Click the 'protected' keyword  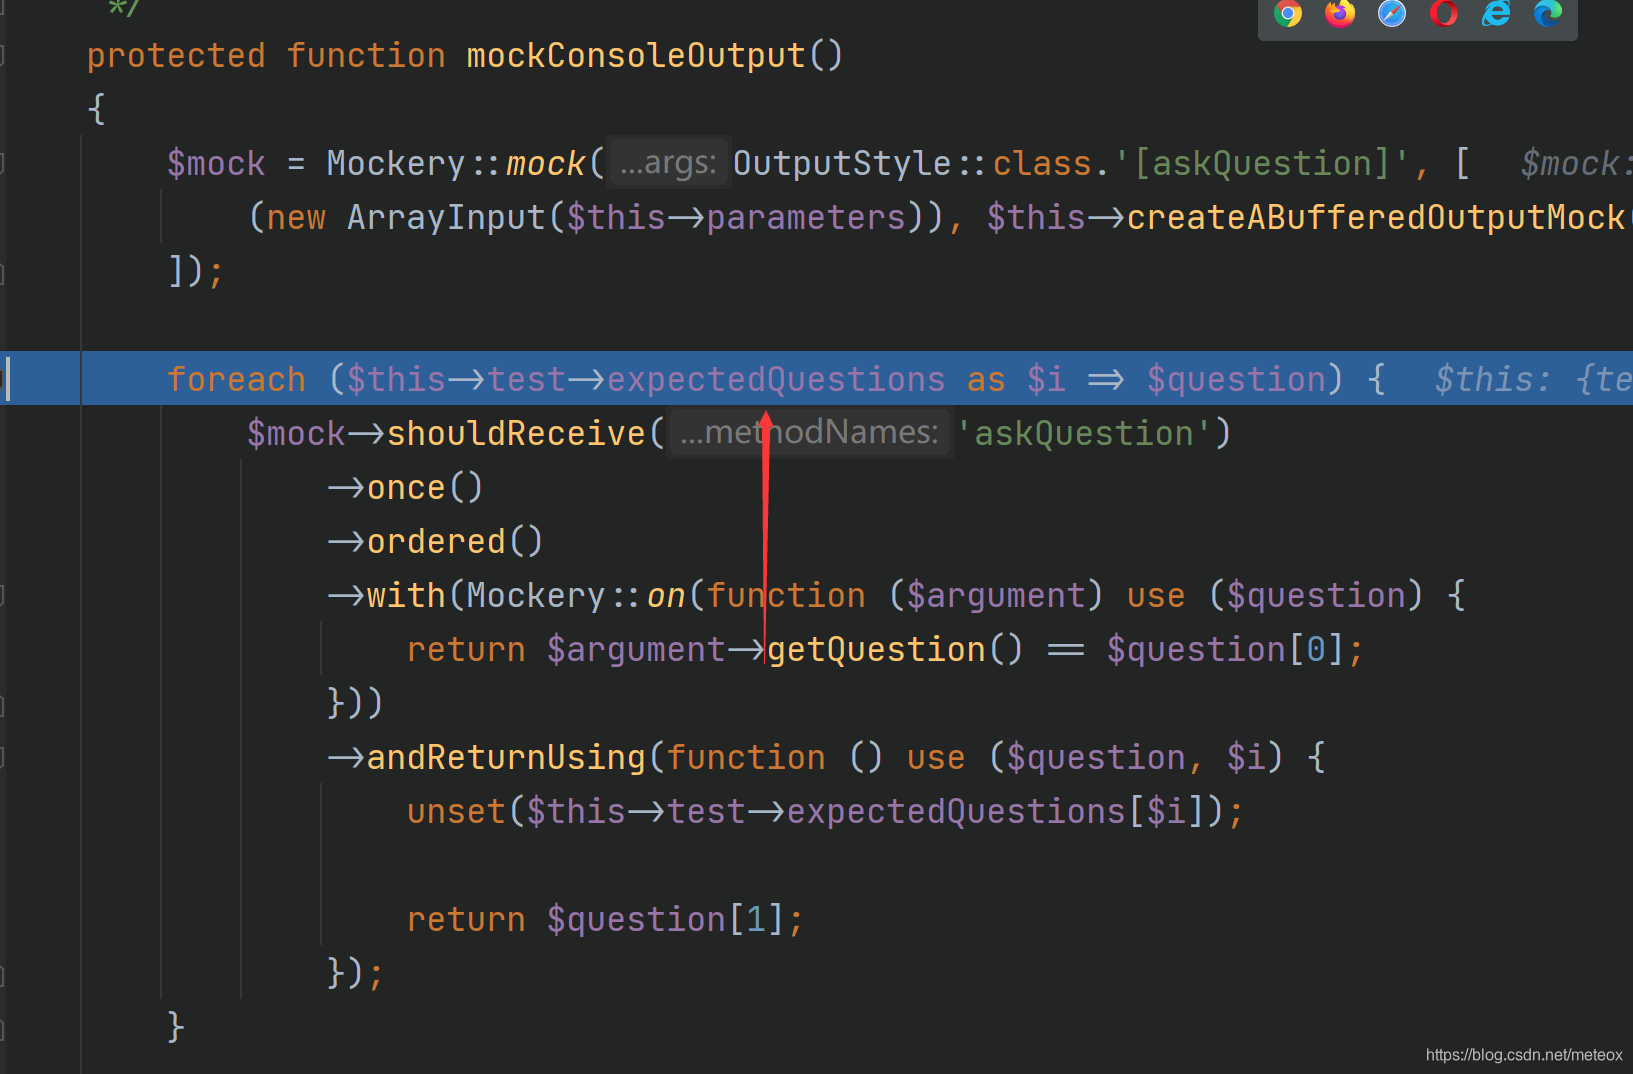176,56
